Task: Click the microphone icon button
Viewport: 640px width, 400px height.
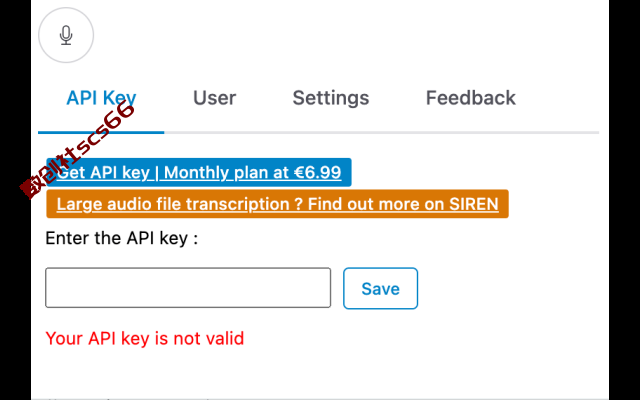Action: pyautogui.click(x=66, y=35)
